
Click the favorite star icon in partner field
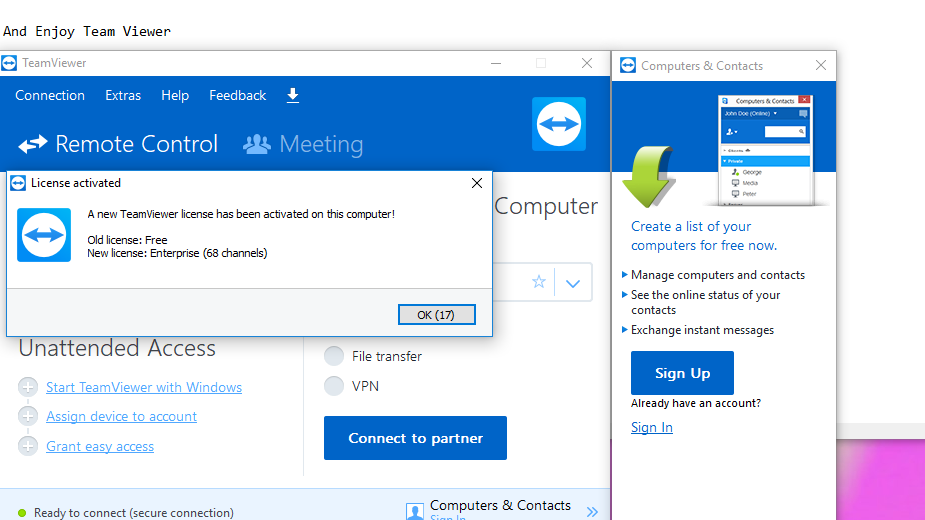tap(539, 282)
